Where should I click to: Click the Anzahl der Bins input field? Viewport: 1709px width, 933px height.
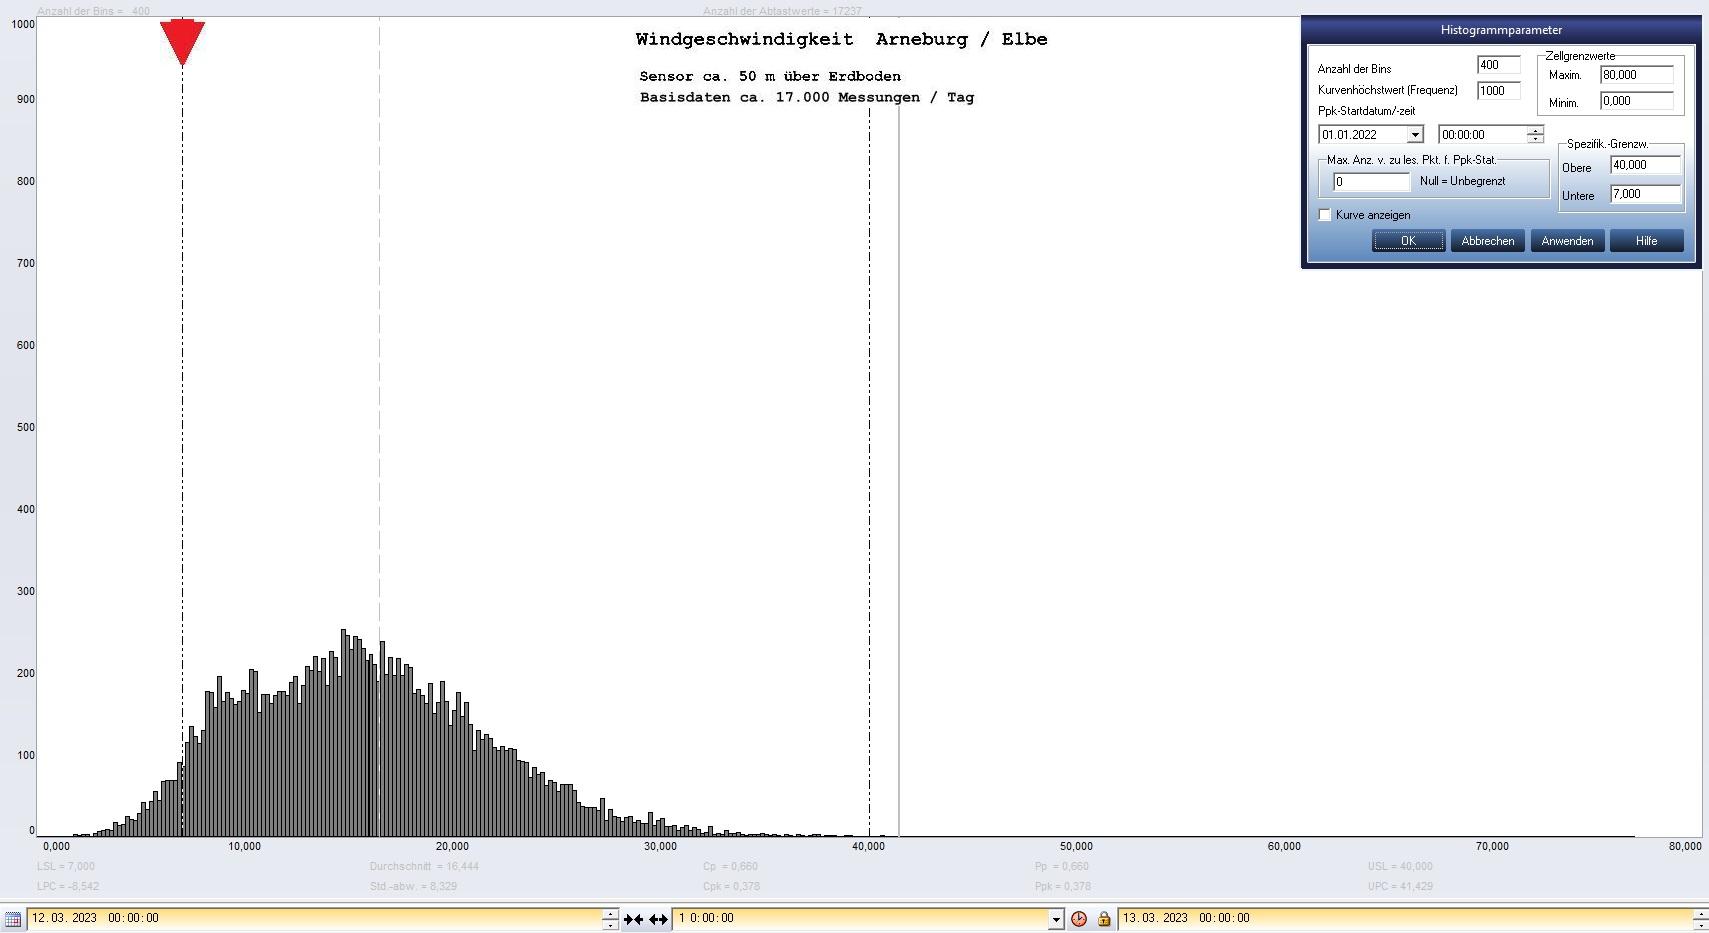tap(1498, 65)
